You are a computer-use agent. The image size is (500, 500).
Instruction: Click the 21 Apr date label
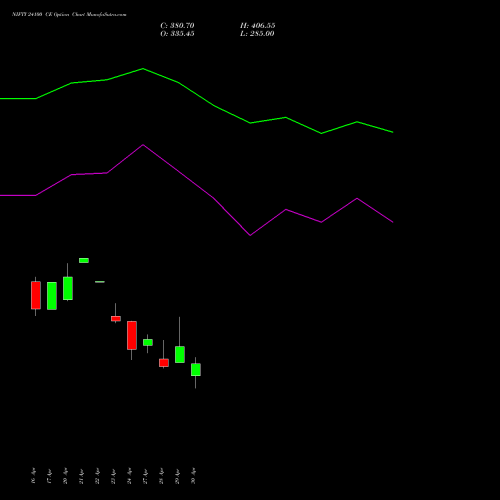(81, 476)
